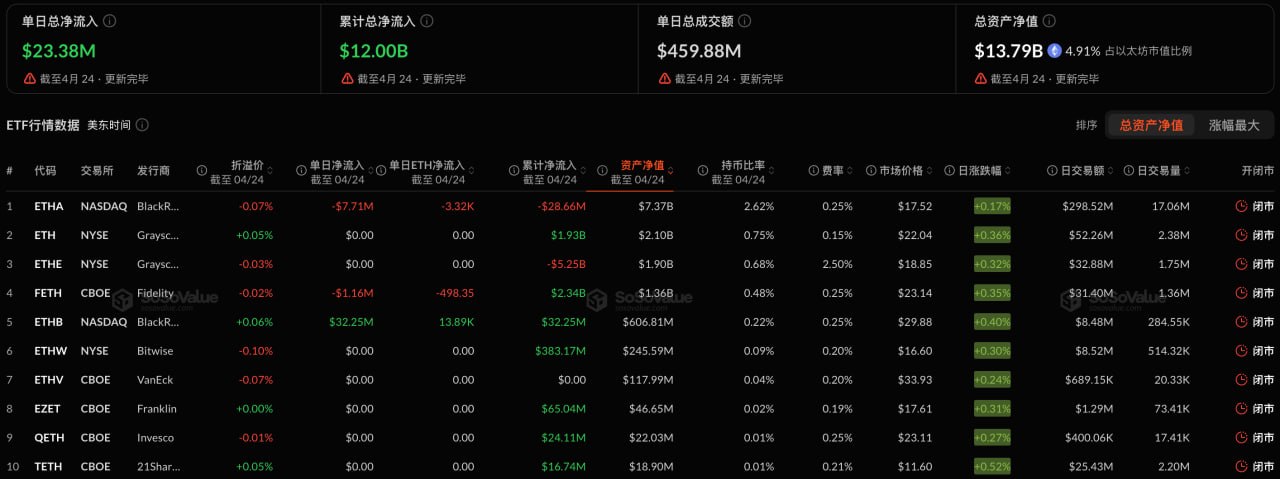Switch to the 涨幅最大 sort tab
1280x479 pixels.
(1234, 125)
